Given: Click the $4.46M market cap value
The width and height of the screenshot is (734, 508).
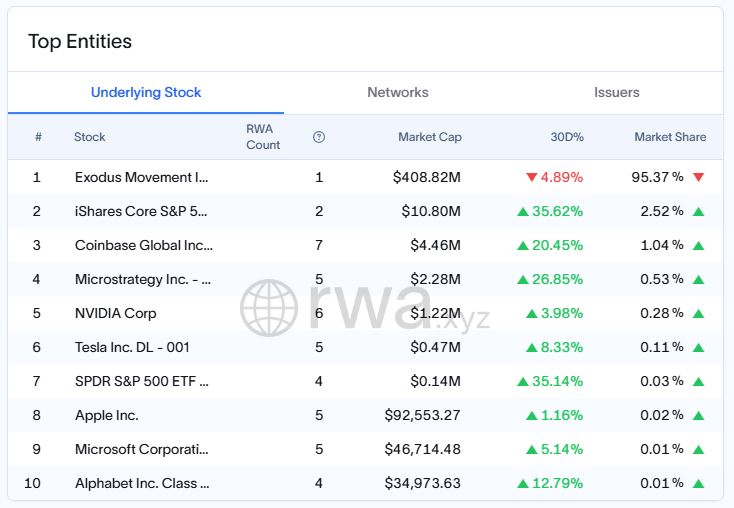Looking at the screenshot, I should [435, 245].
